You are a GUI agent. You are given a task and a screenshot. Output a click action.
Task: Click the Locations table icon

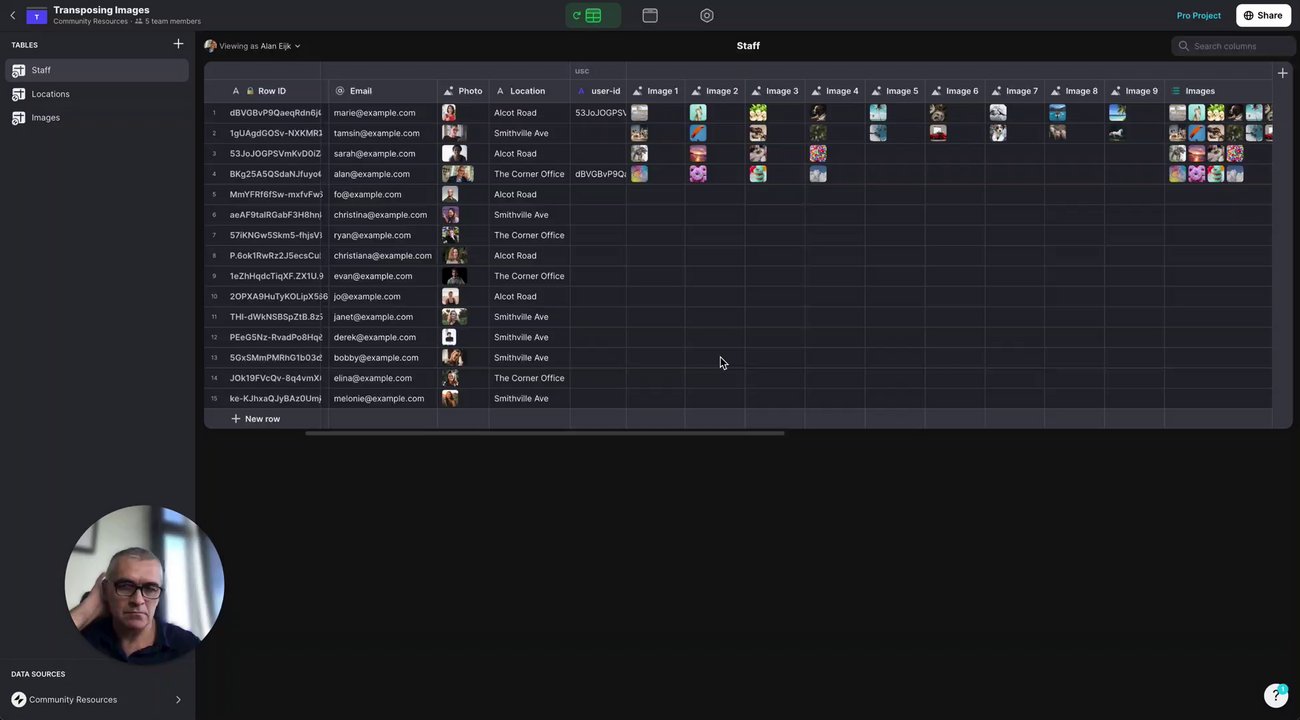18,94
